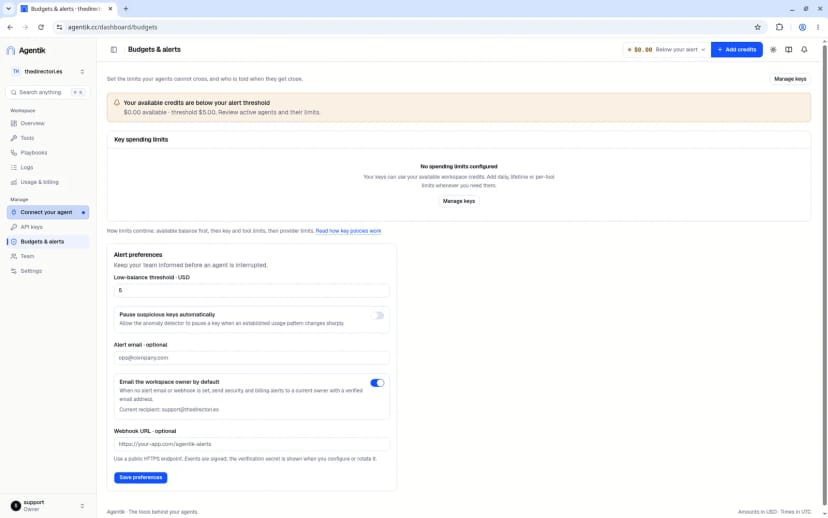Click the Alert email input field

pos(251,358)
